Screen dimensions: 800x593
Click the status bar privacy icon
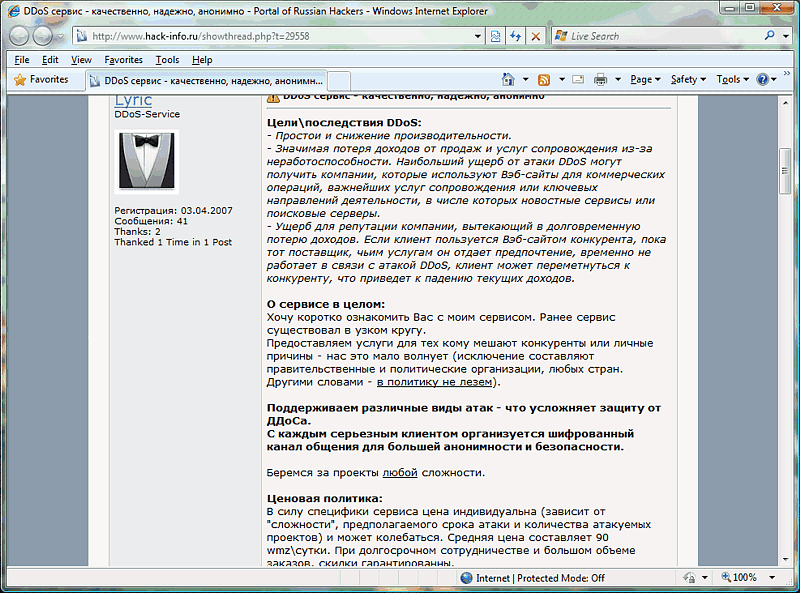pos(689,578)
